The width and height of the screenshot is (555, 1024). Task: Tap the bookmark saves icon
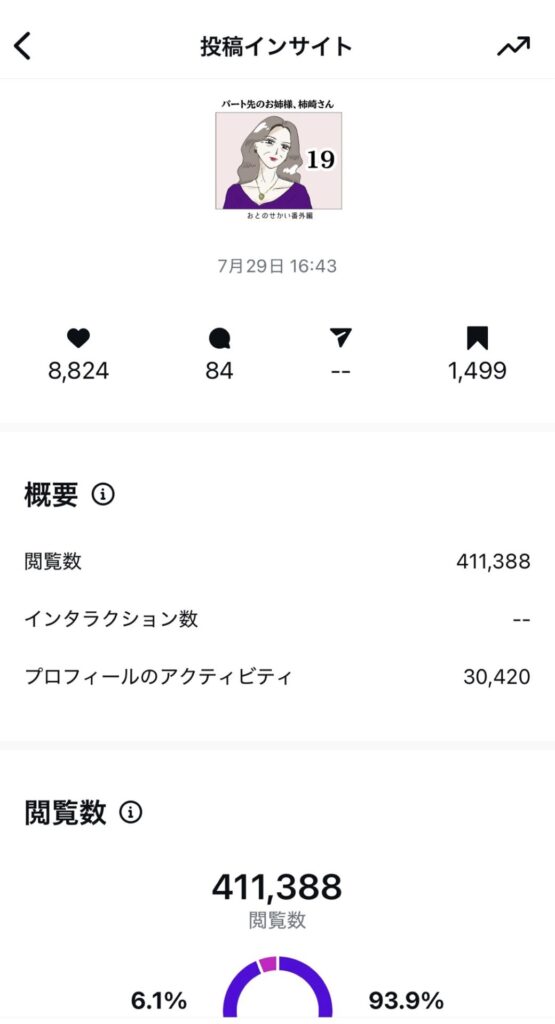point(477,338)
